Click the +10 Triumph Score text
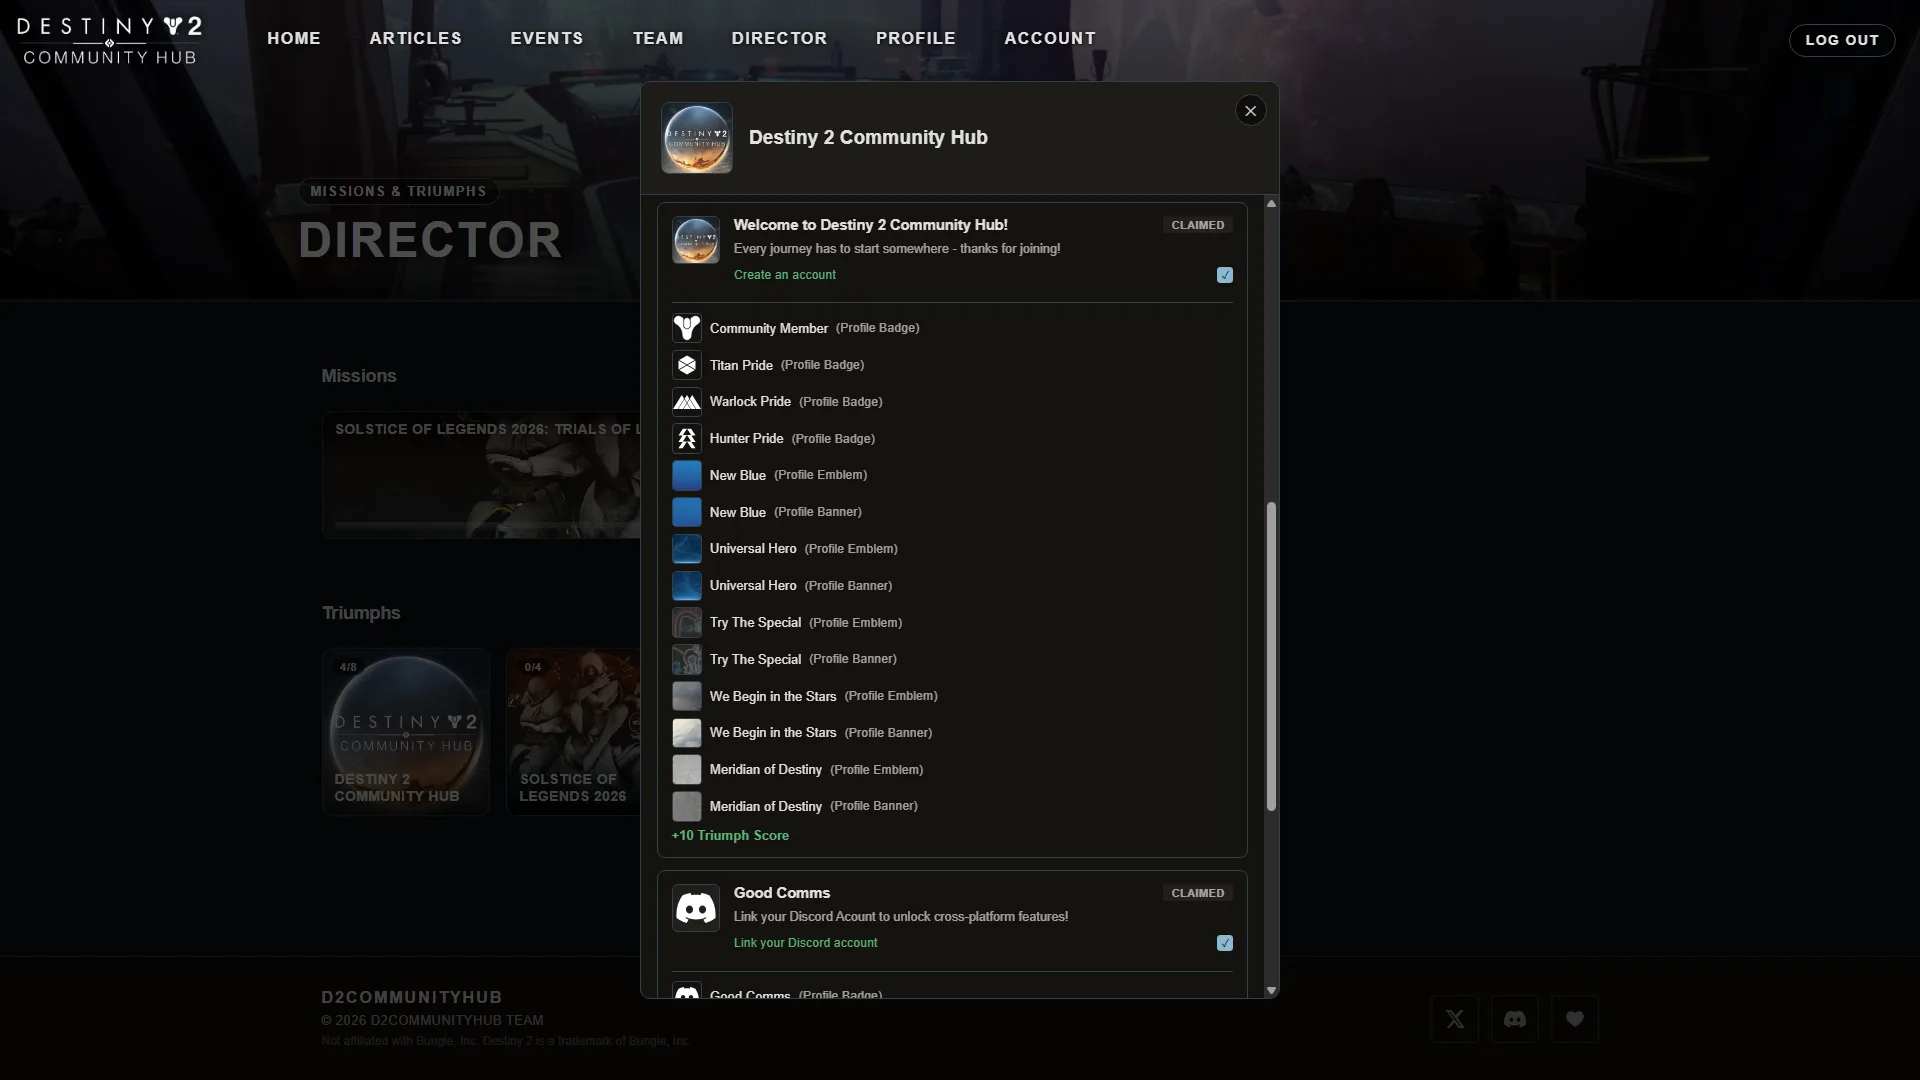Image resolution: width=1920 pixels, height=1080 pixels. pyautogui.click(x=730, y=836)
